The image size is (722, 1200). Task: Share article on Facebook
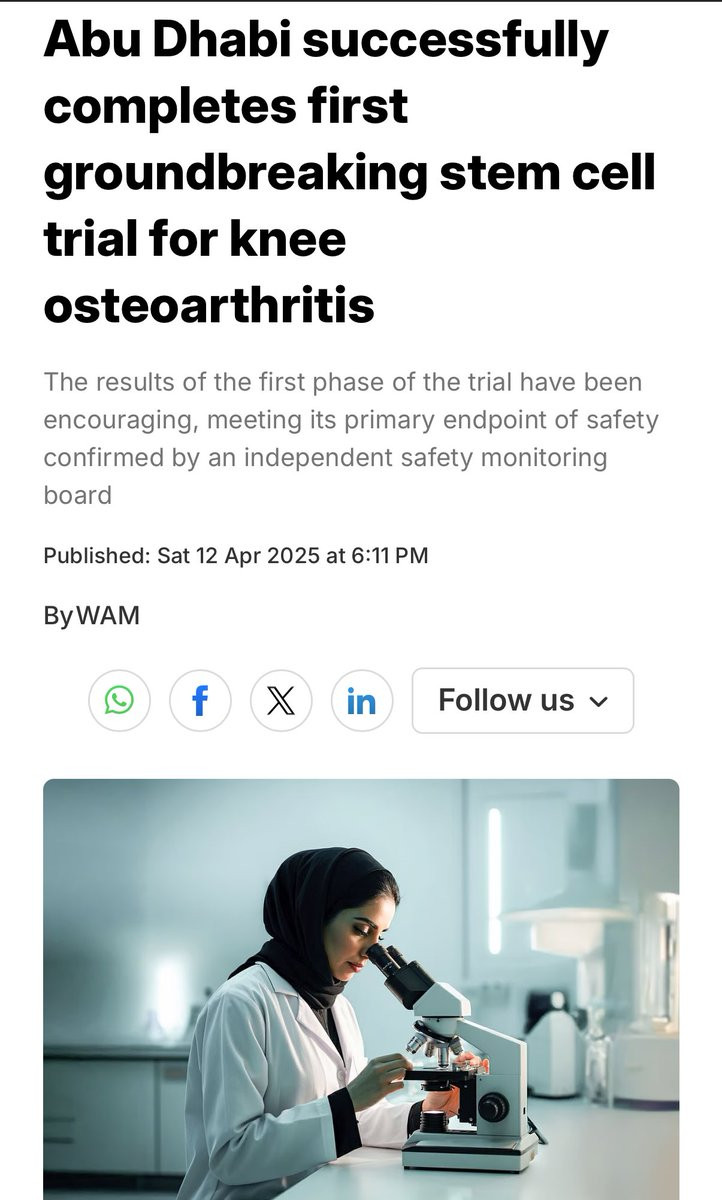[x=200, y=700]
